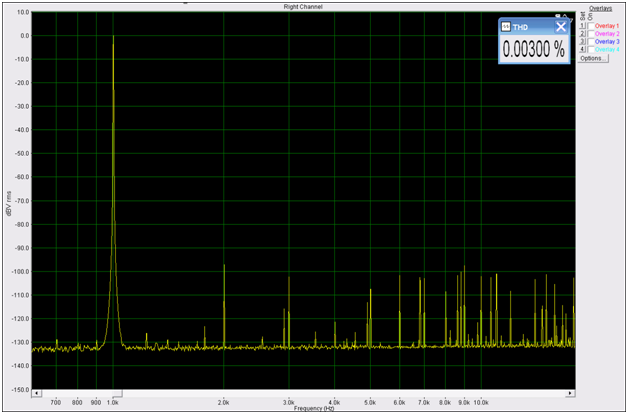Viewport: 628px width, 414px height.
Task: Click the -100.0 dBV axis label
Action: 22,271
